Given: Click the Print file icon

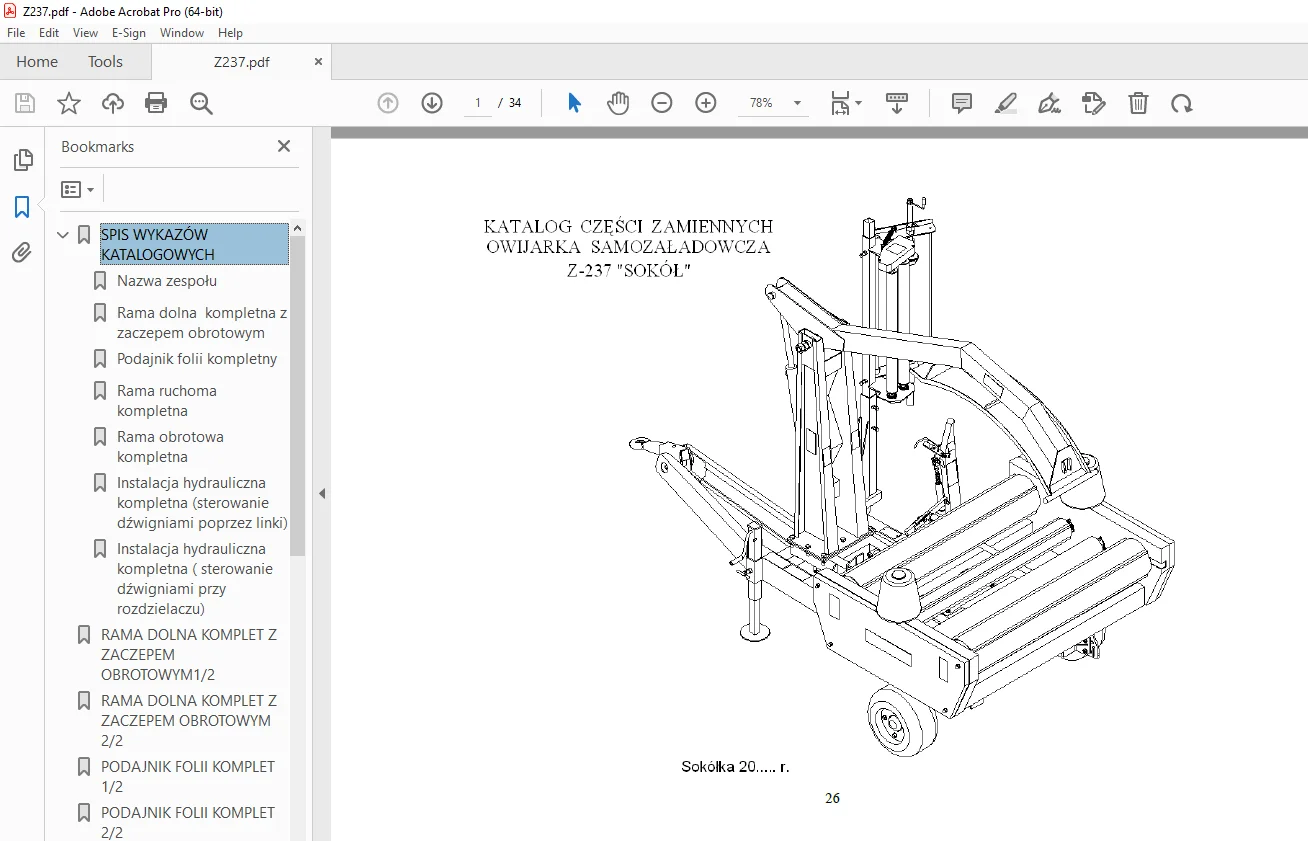Looking at the screenshot, I should [x=156, y=103].
